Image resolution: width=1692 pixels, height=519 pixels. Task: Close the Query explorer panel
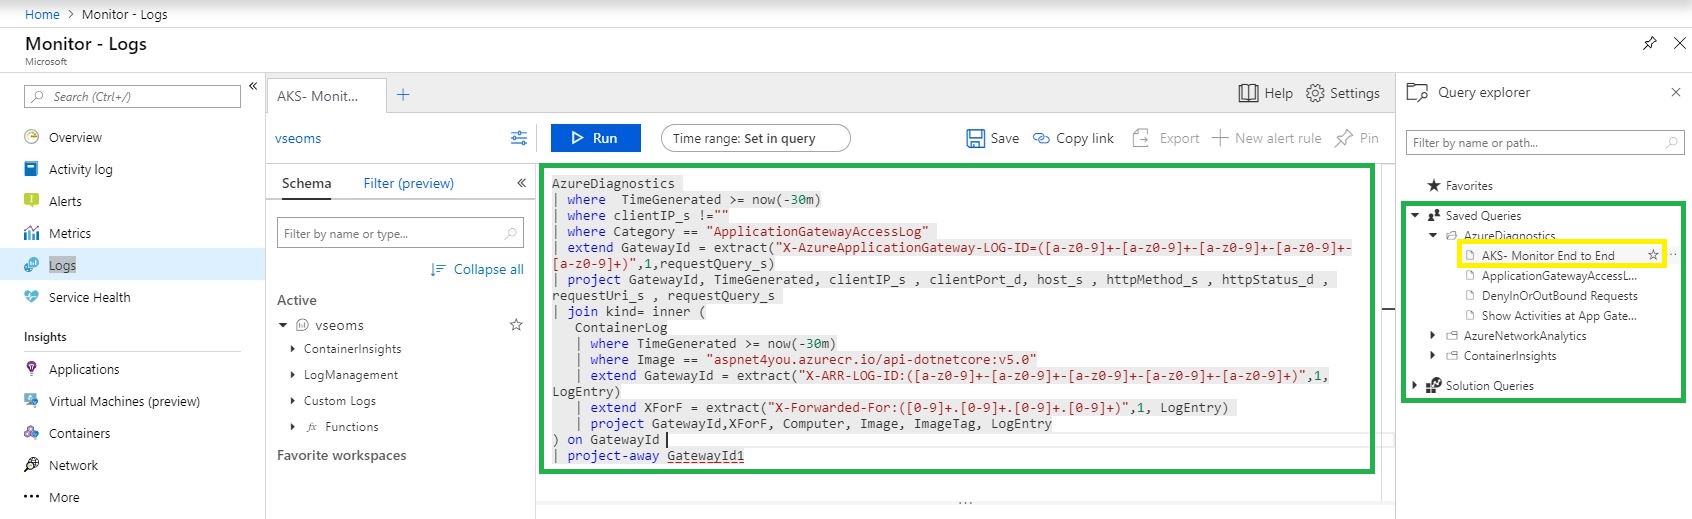coord(1676,92)
